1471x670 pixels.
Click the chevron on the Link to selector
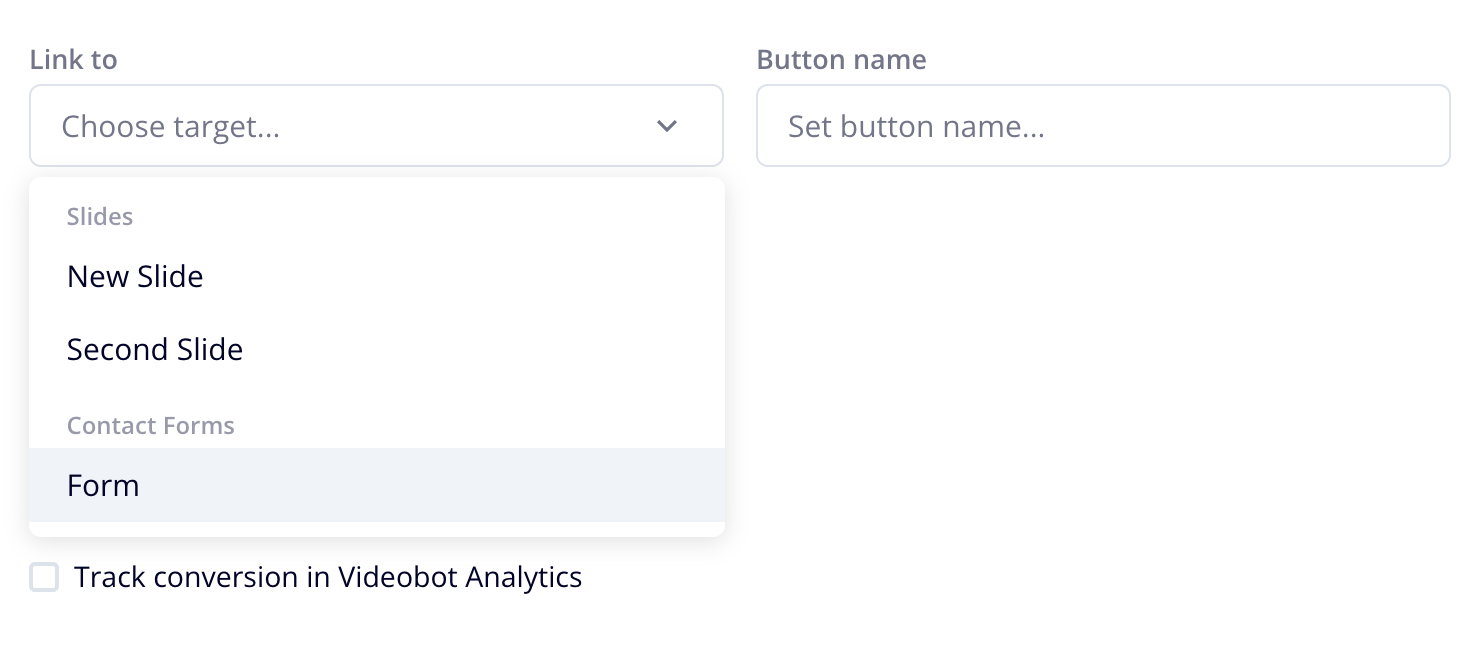tap(666, 126)
